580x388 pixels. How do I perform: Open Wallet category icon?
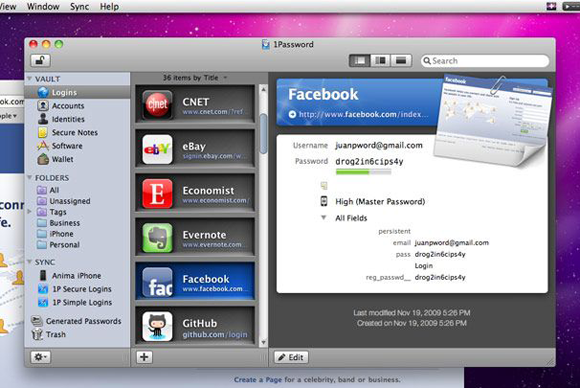pos(43,159)
